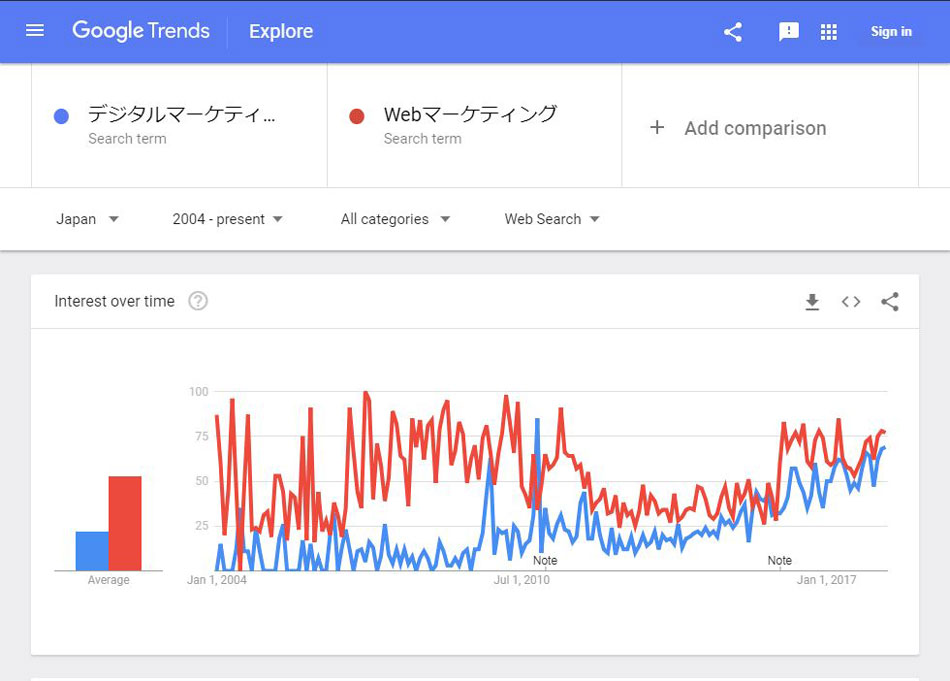Open the 2004 - present date range dropdown
Viewport: 950px width, 681px height.
pos(227,219)
